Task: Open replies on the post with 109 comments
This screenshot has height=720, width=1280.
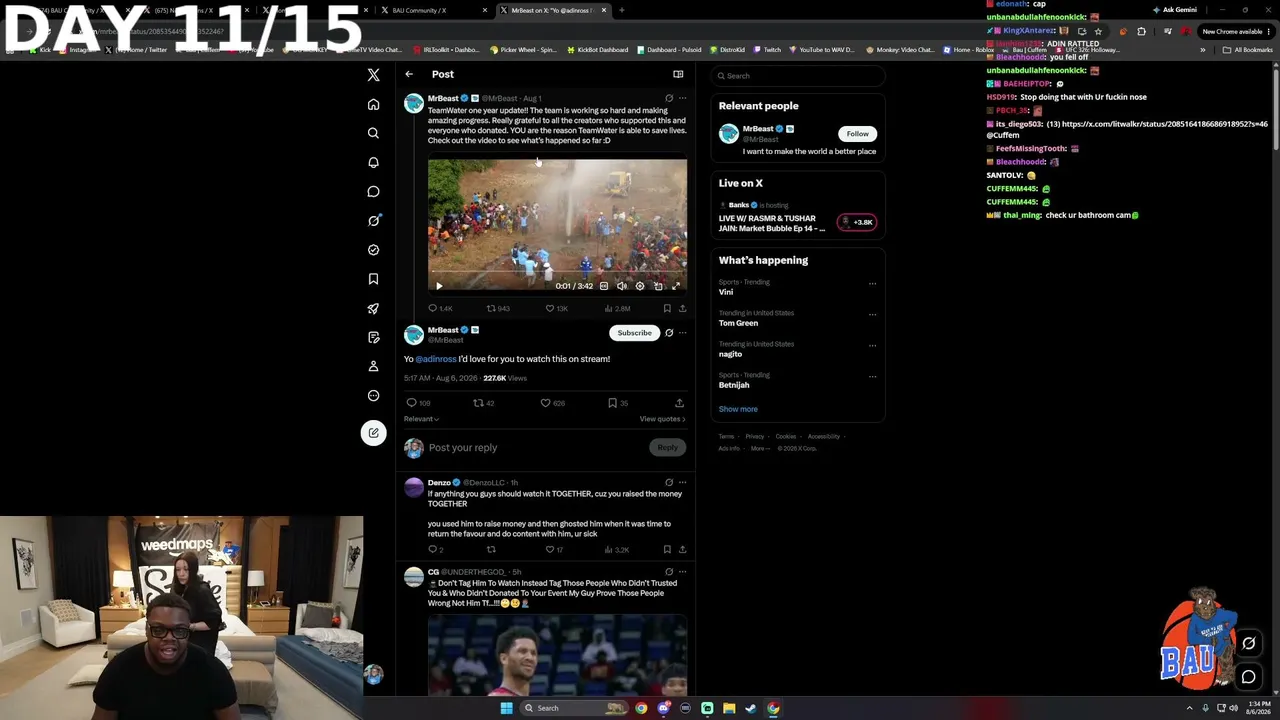Action: (x=418, y=403)
